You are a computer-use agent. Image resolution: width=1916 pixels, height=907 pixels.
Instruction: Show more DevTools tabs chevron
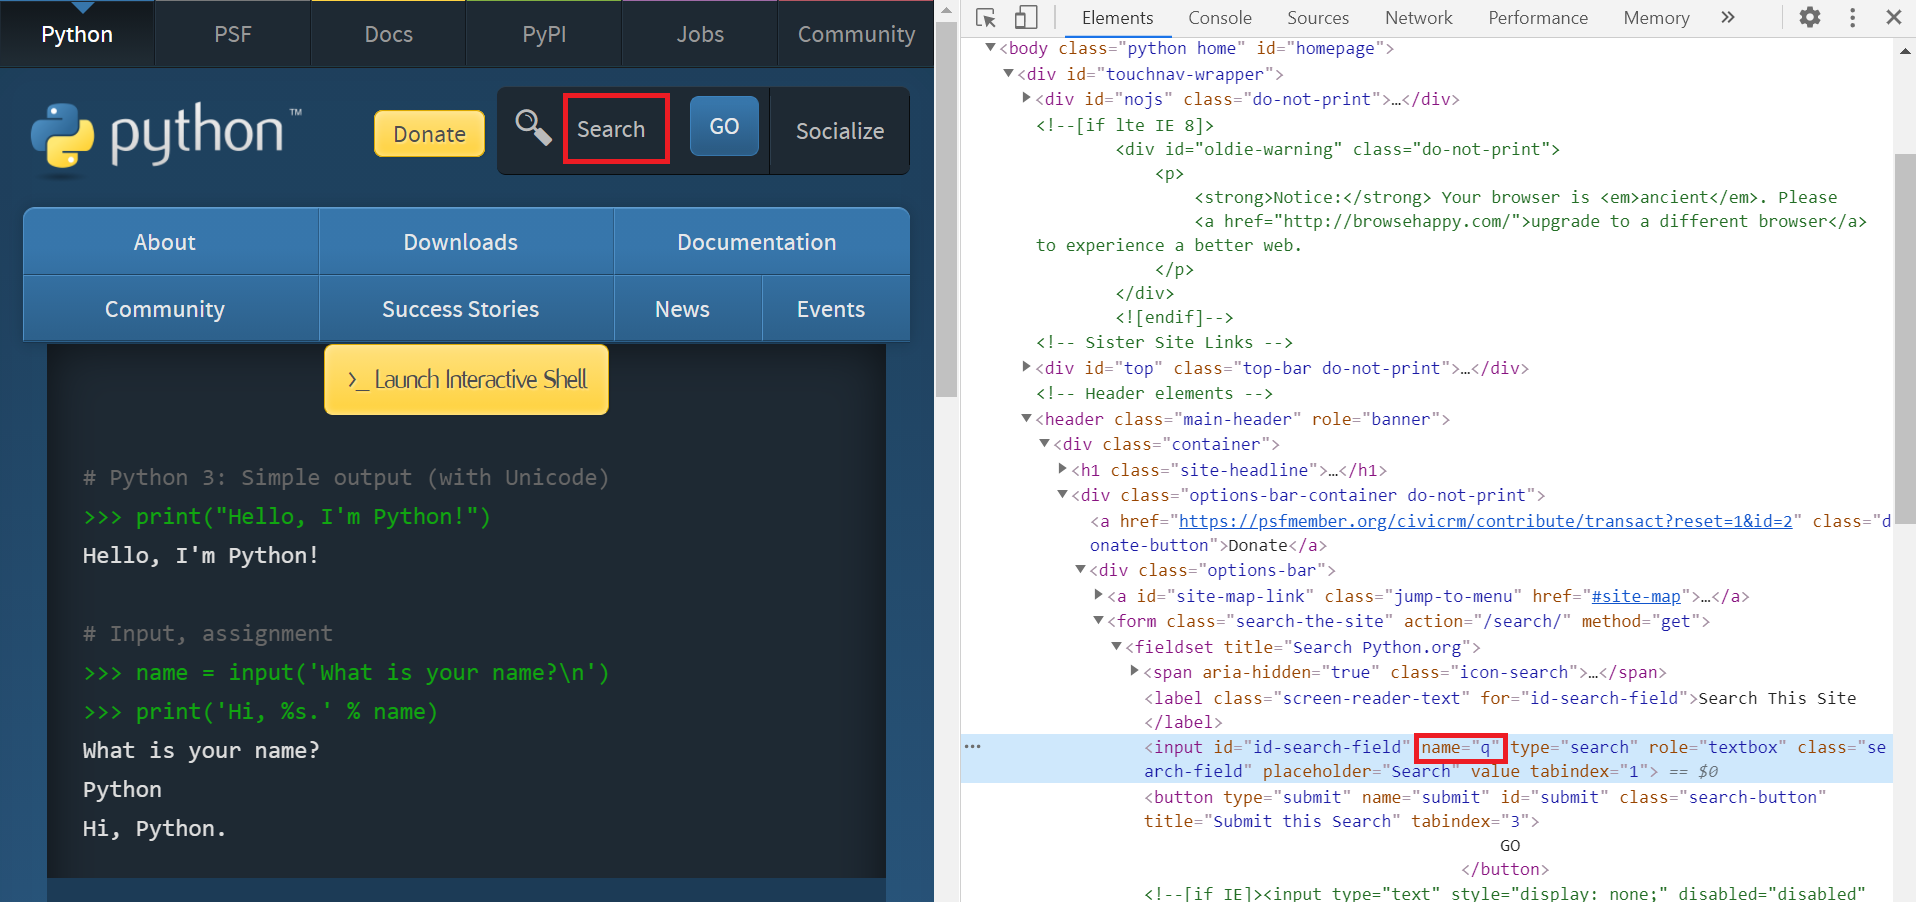coord(1727,18)
